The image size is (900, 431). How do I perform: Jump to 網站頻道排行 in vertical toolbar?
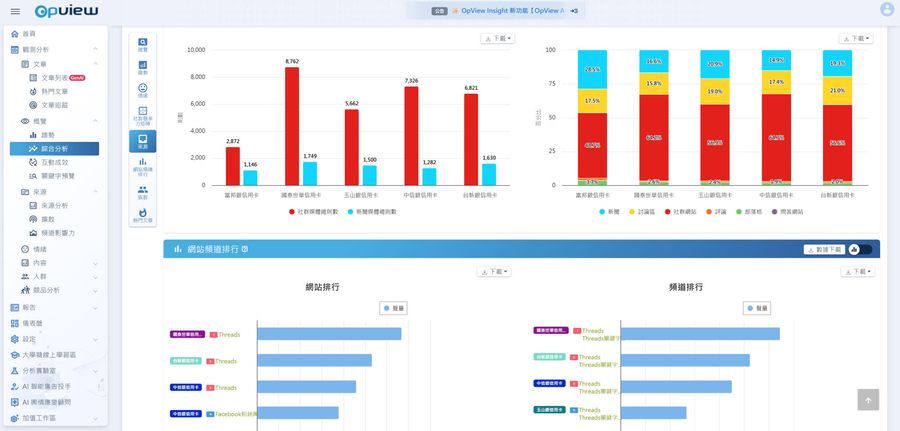142,166
